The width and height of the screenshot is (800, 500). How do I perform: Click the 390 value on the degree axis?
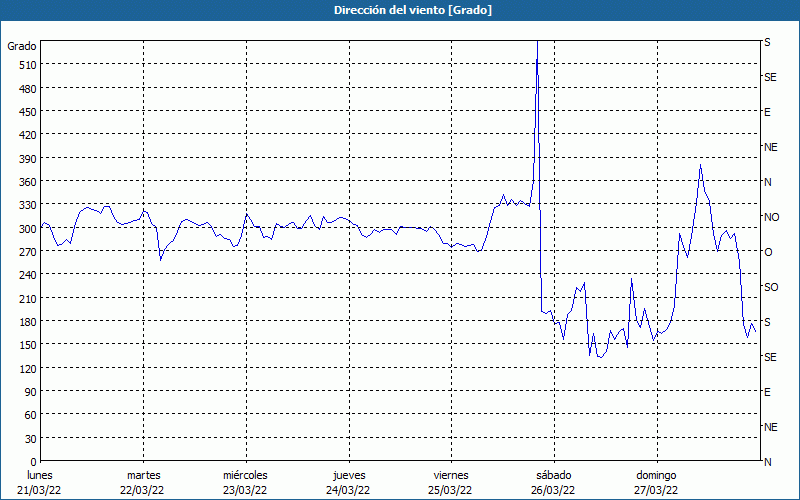point(27,159)
